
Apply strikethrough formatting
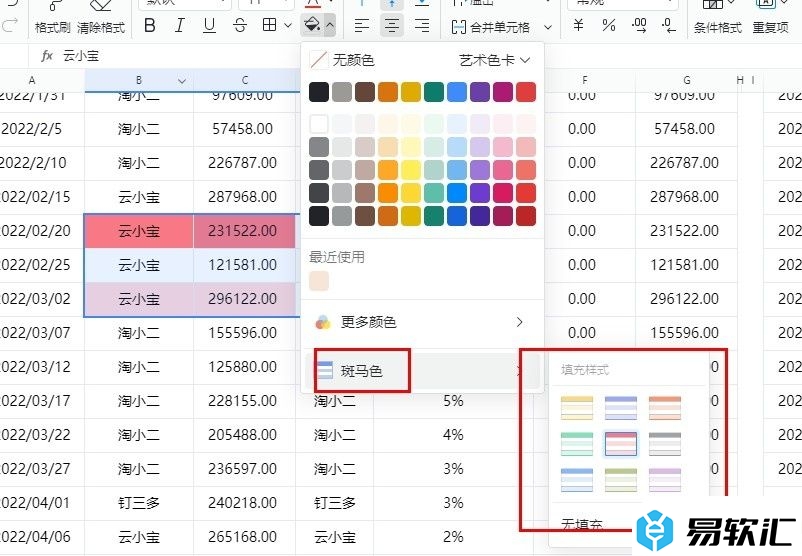(239, 25)
